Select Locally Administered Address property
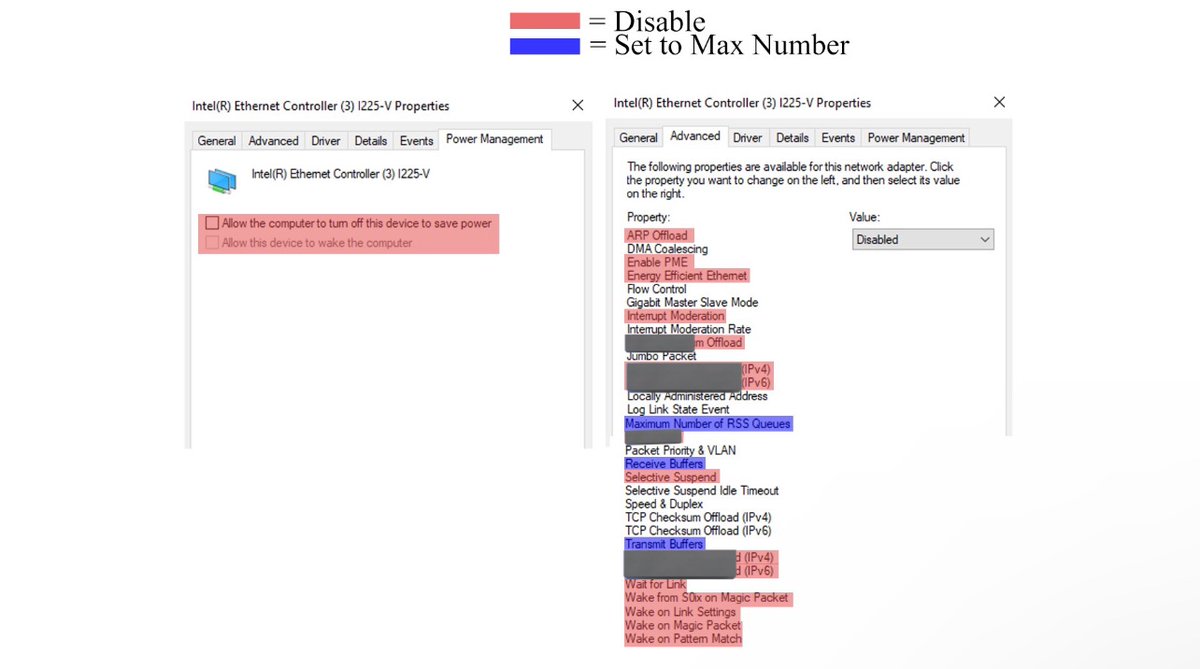Screen dimensions: 1200x669 click(697, 396)
